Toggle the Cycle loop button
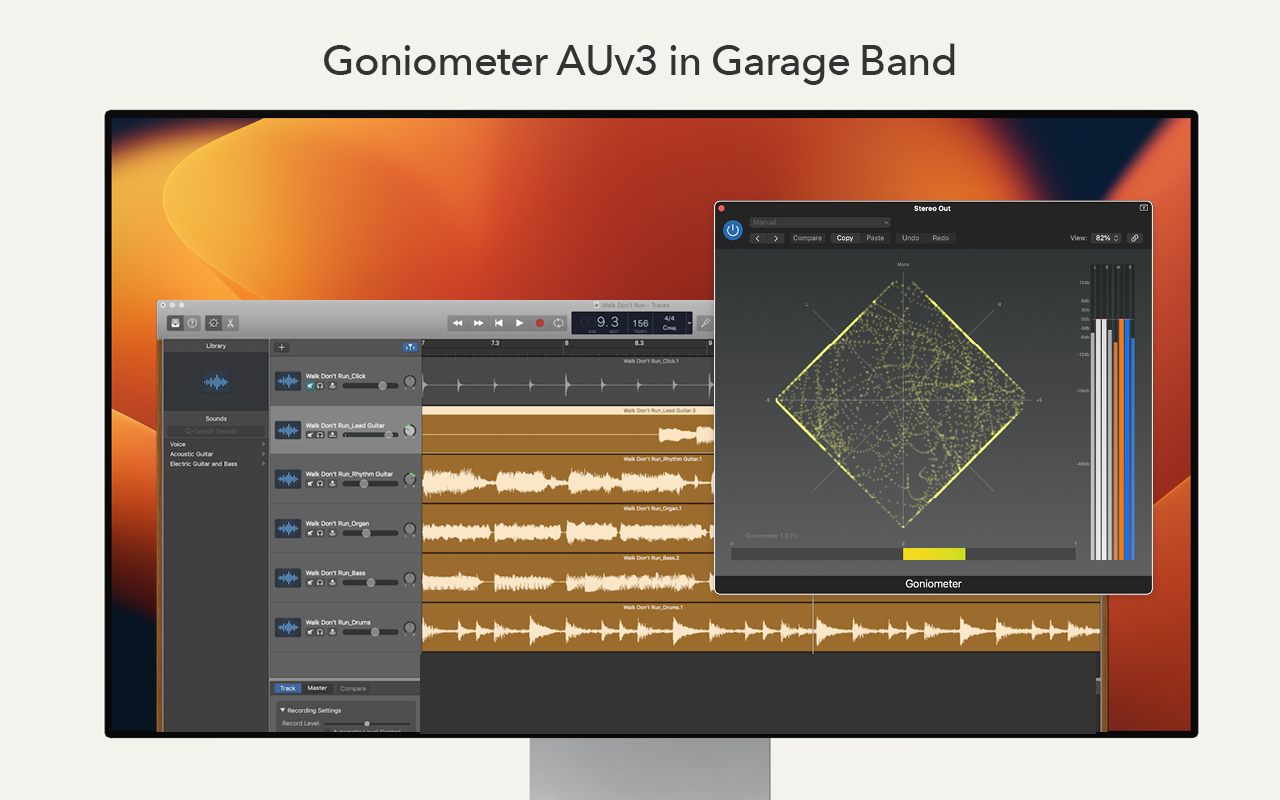 559,323
